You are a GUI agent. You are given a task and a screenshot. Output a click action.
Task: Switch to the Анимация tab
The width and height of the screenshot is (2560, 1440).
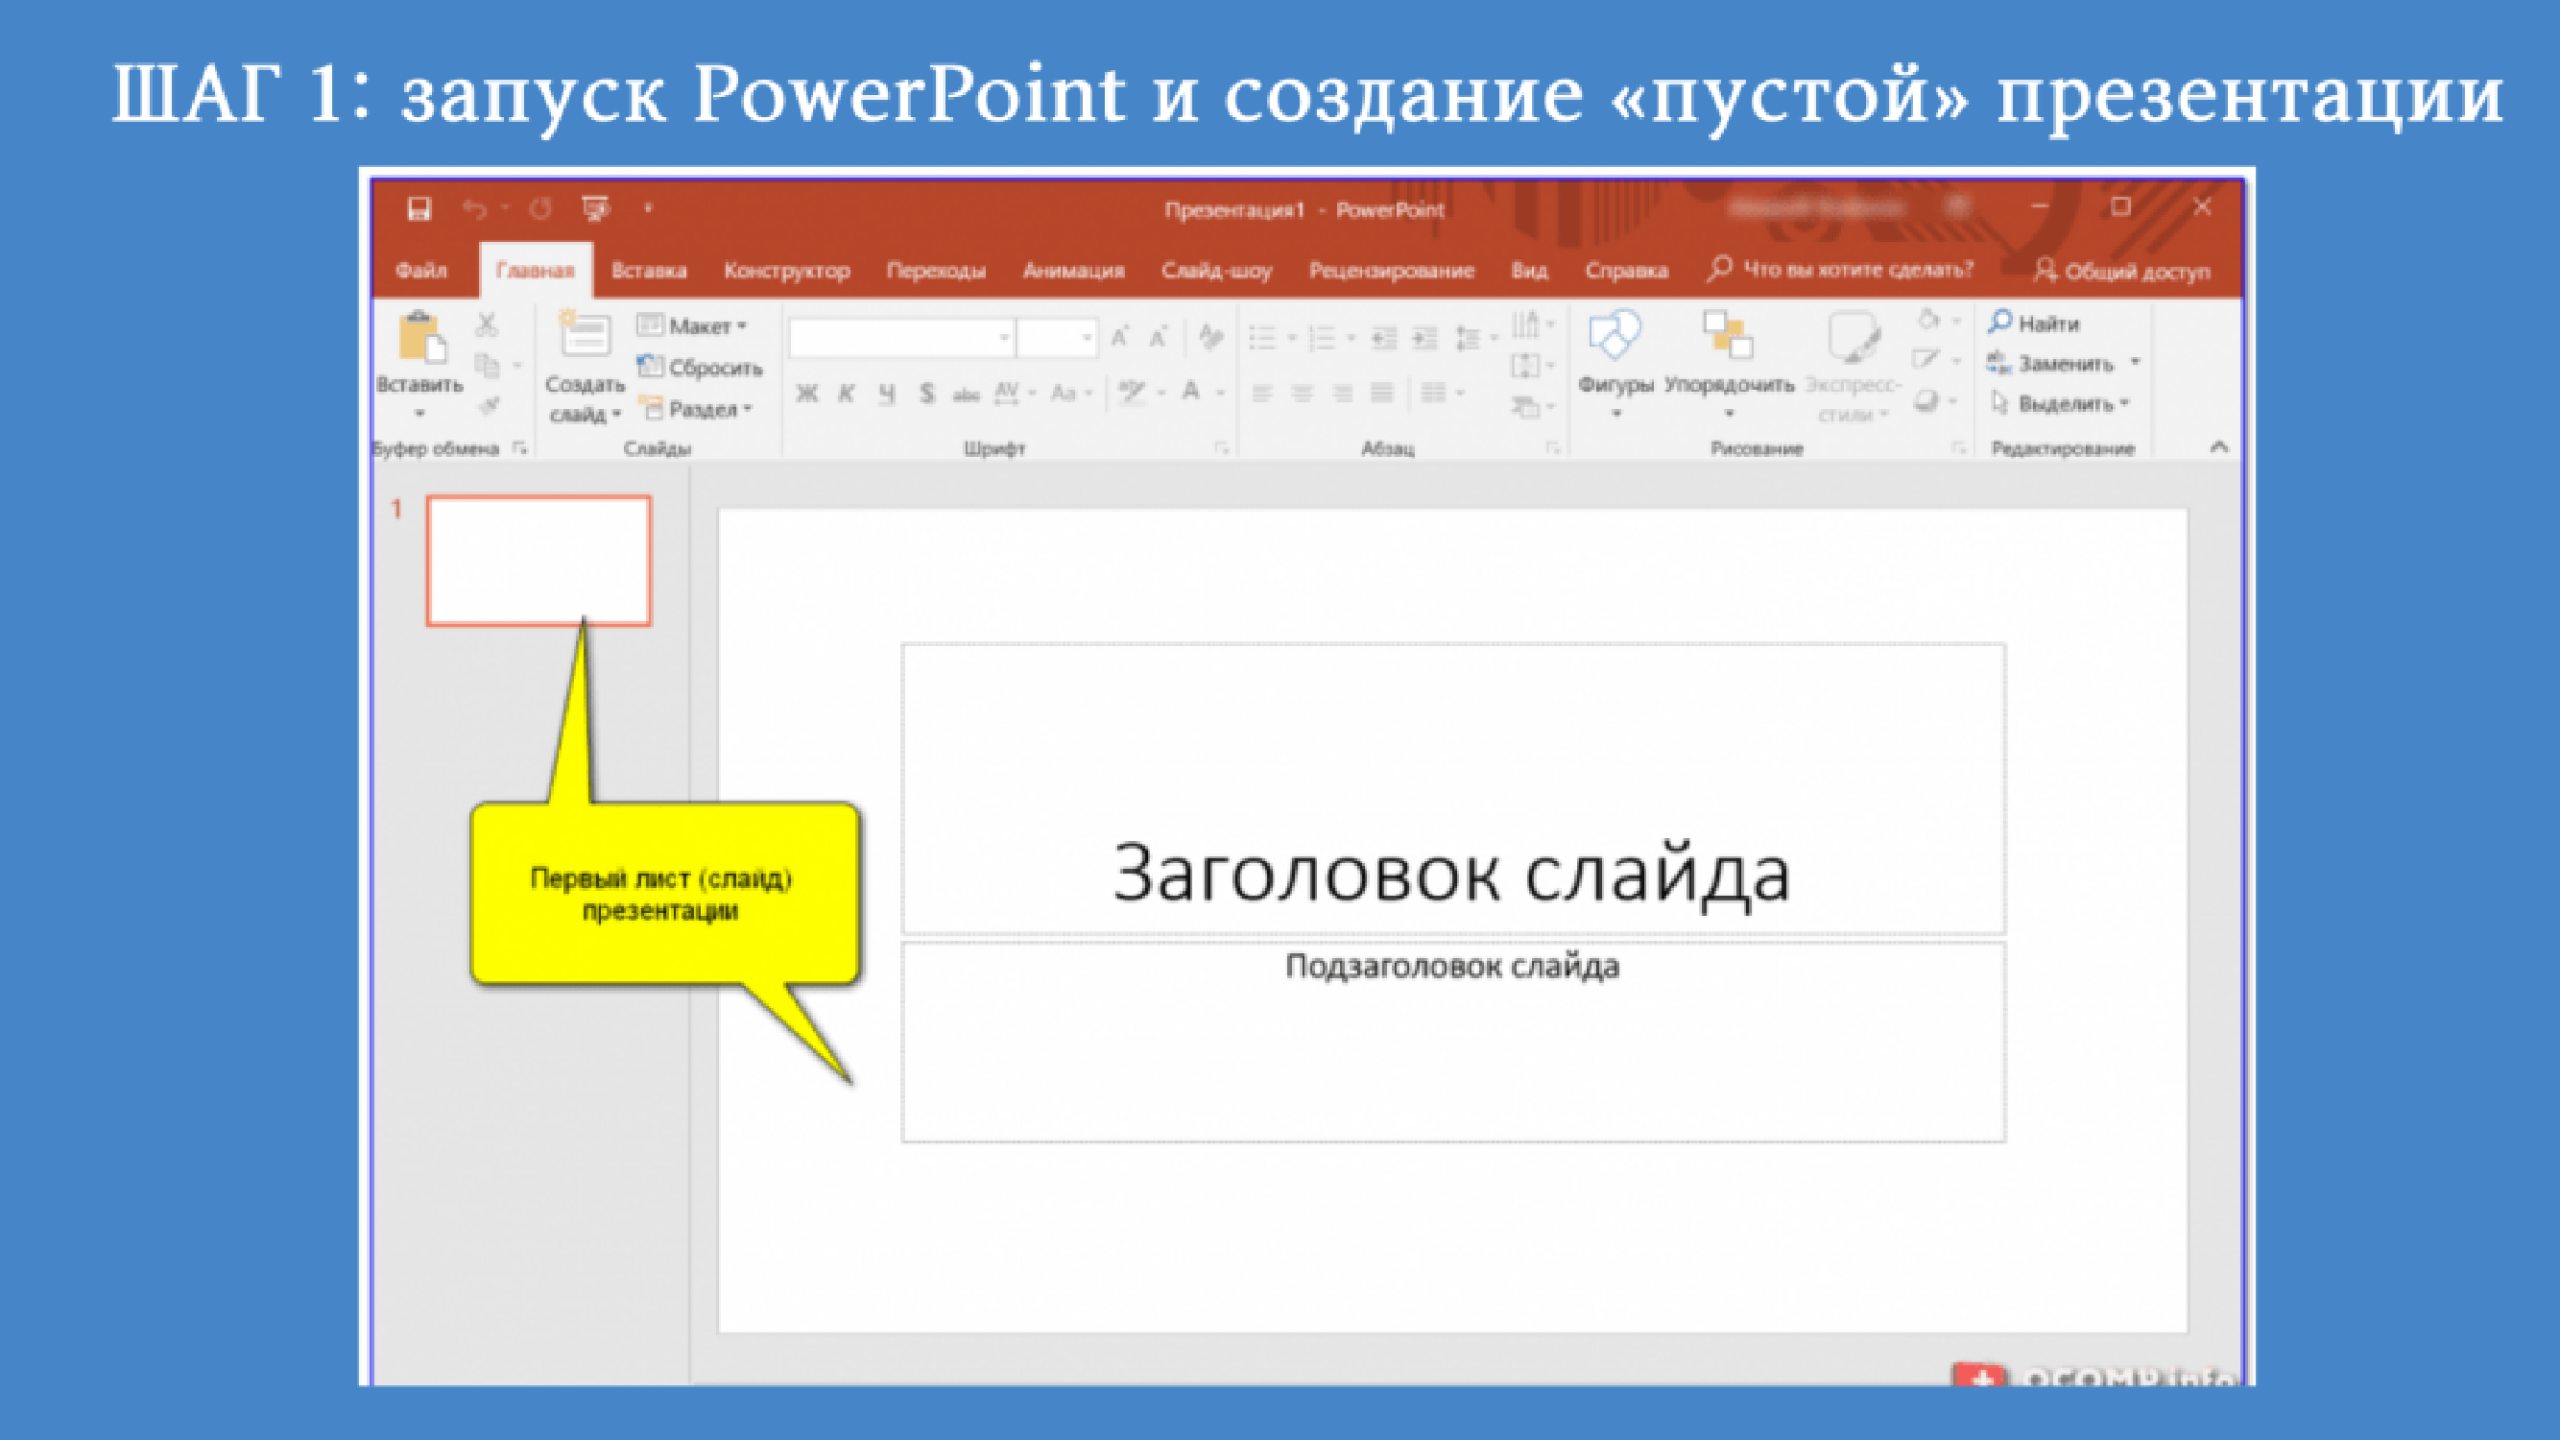tap(1073, 270)
